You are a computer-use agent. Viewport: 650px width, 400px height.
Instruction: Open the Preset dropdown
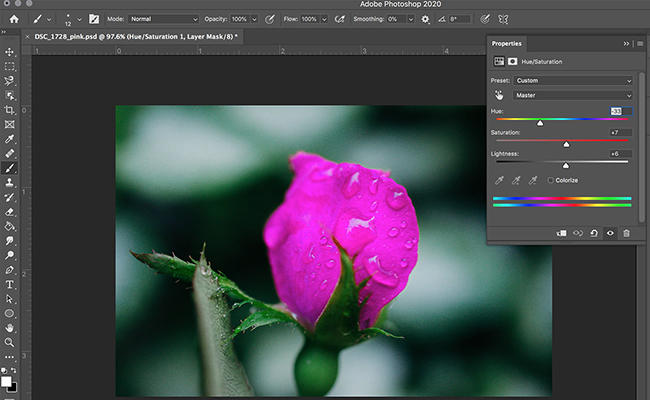[x=573, y=80]
